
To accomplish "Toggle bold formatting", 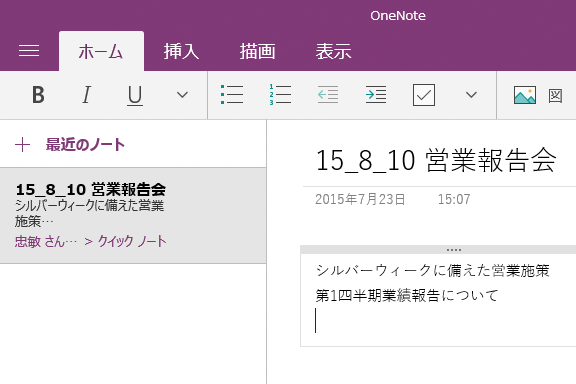I will [38, 95].
